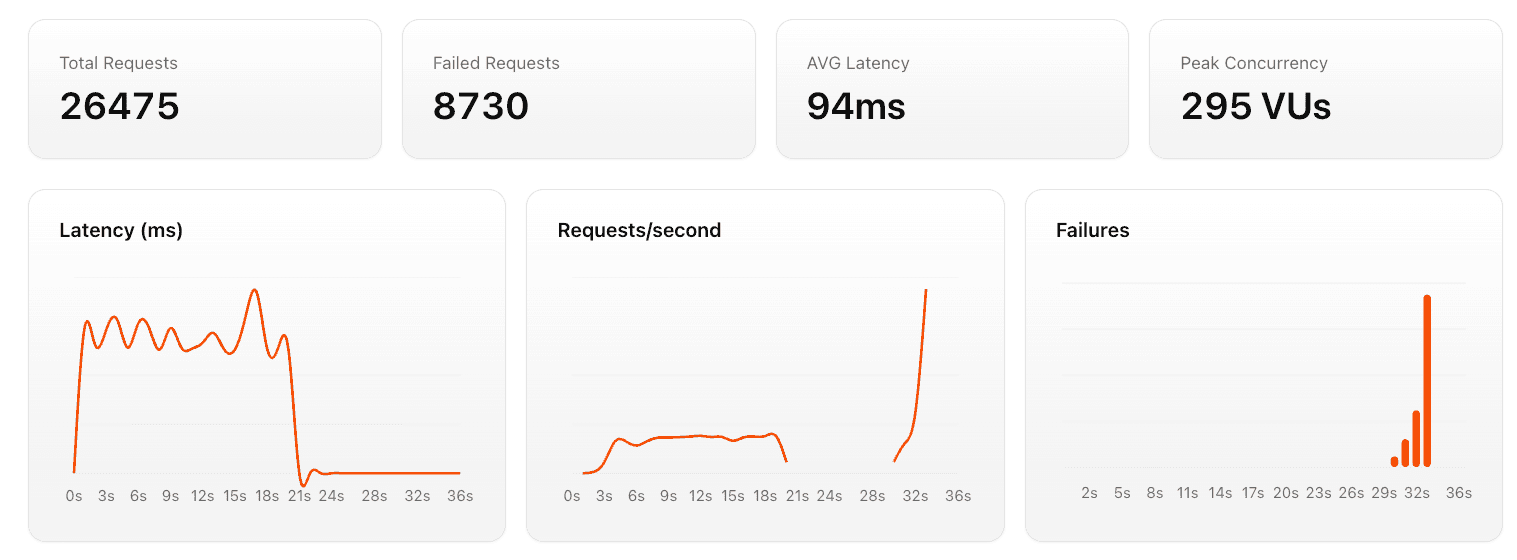
Task: Click the highest peak of the Latency line
Action: pyautogui.click(x=255, y=291)
